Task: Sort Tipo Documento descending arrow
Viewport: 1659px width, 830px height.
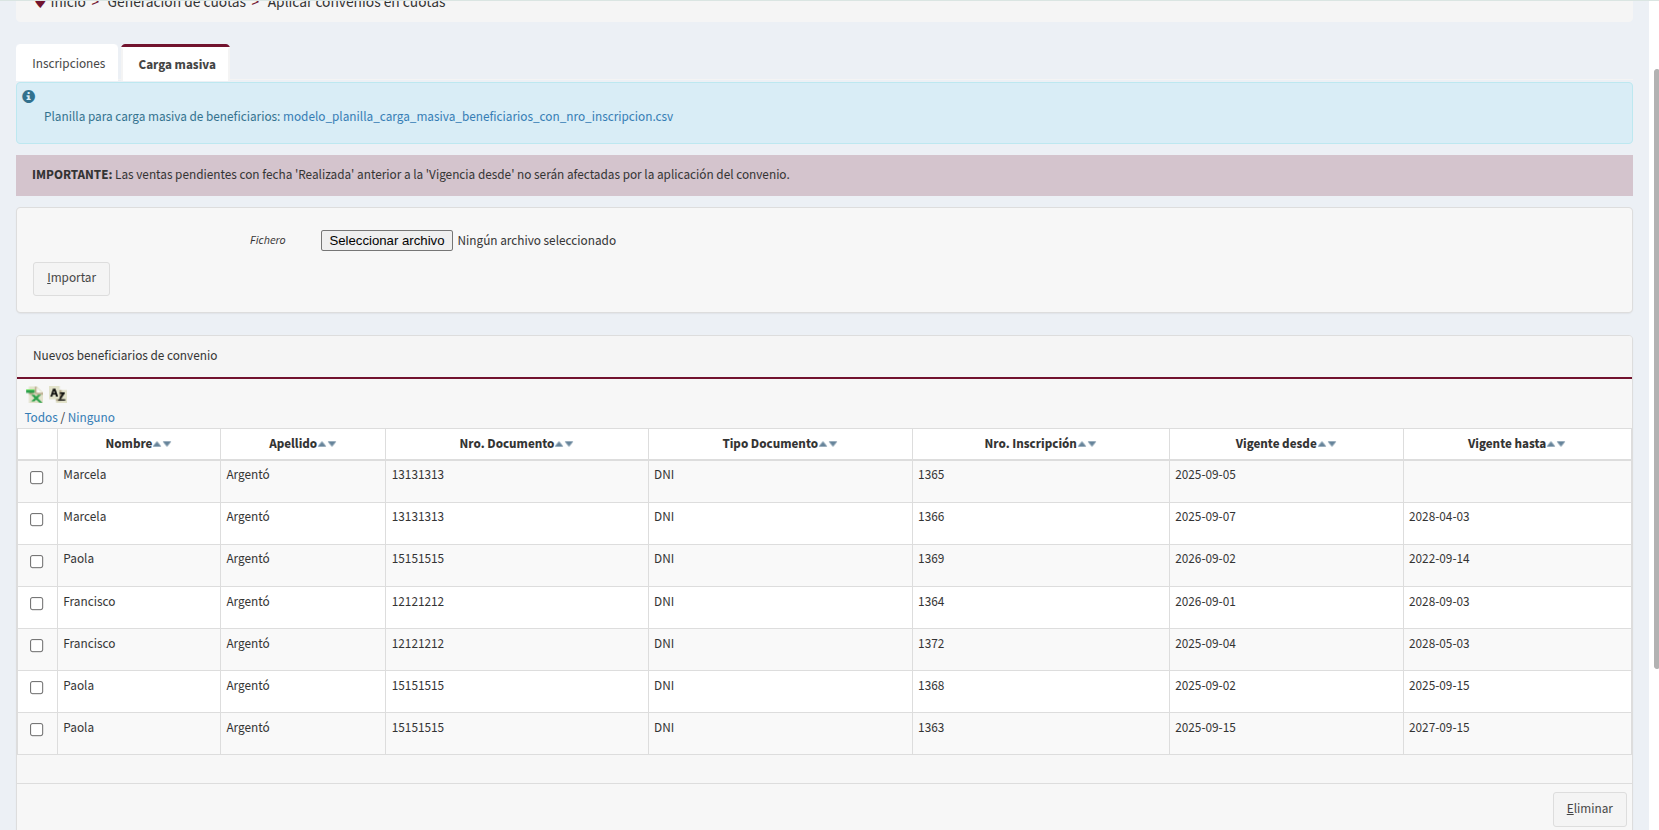Action: point(833,444)
